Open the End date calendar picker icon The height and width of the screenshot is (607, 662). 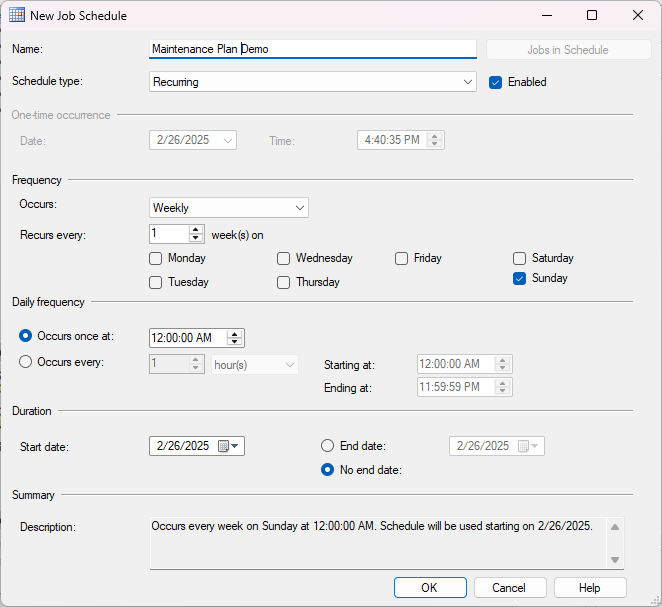click(x=523, y=446)
